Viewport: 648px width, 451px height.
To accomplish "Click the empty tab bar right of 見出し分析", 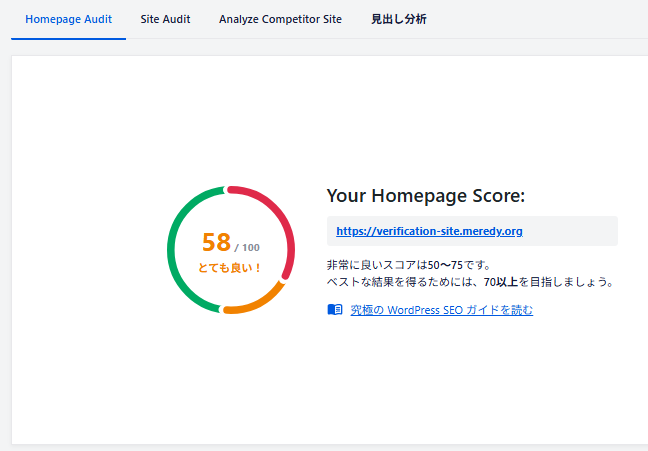I will [540, 19].
